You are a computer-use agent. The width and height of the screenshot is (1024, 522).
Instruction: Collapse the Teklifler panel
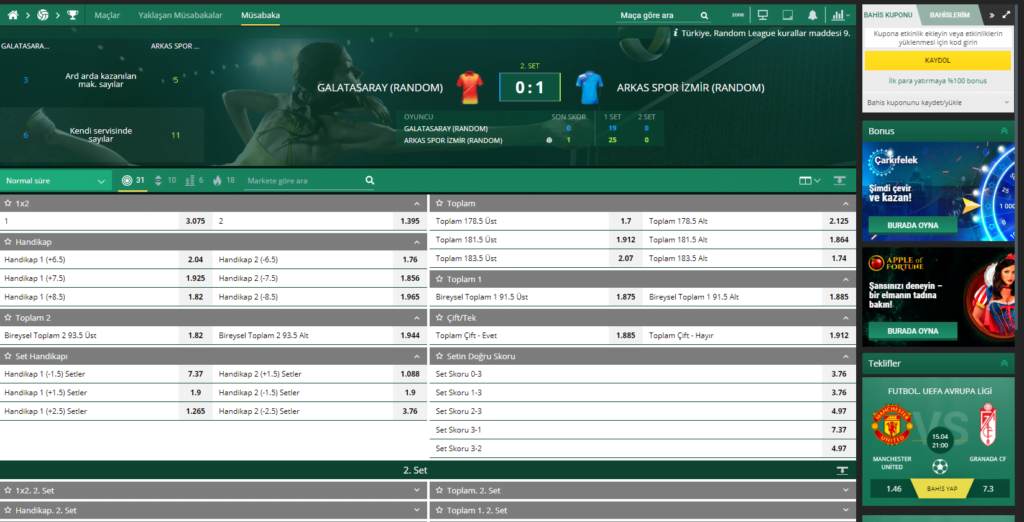point(1004,363)
